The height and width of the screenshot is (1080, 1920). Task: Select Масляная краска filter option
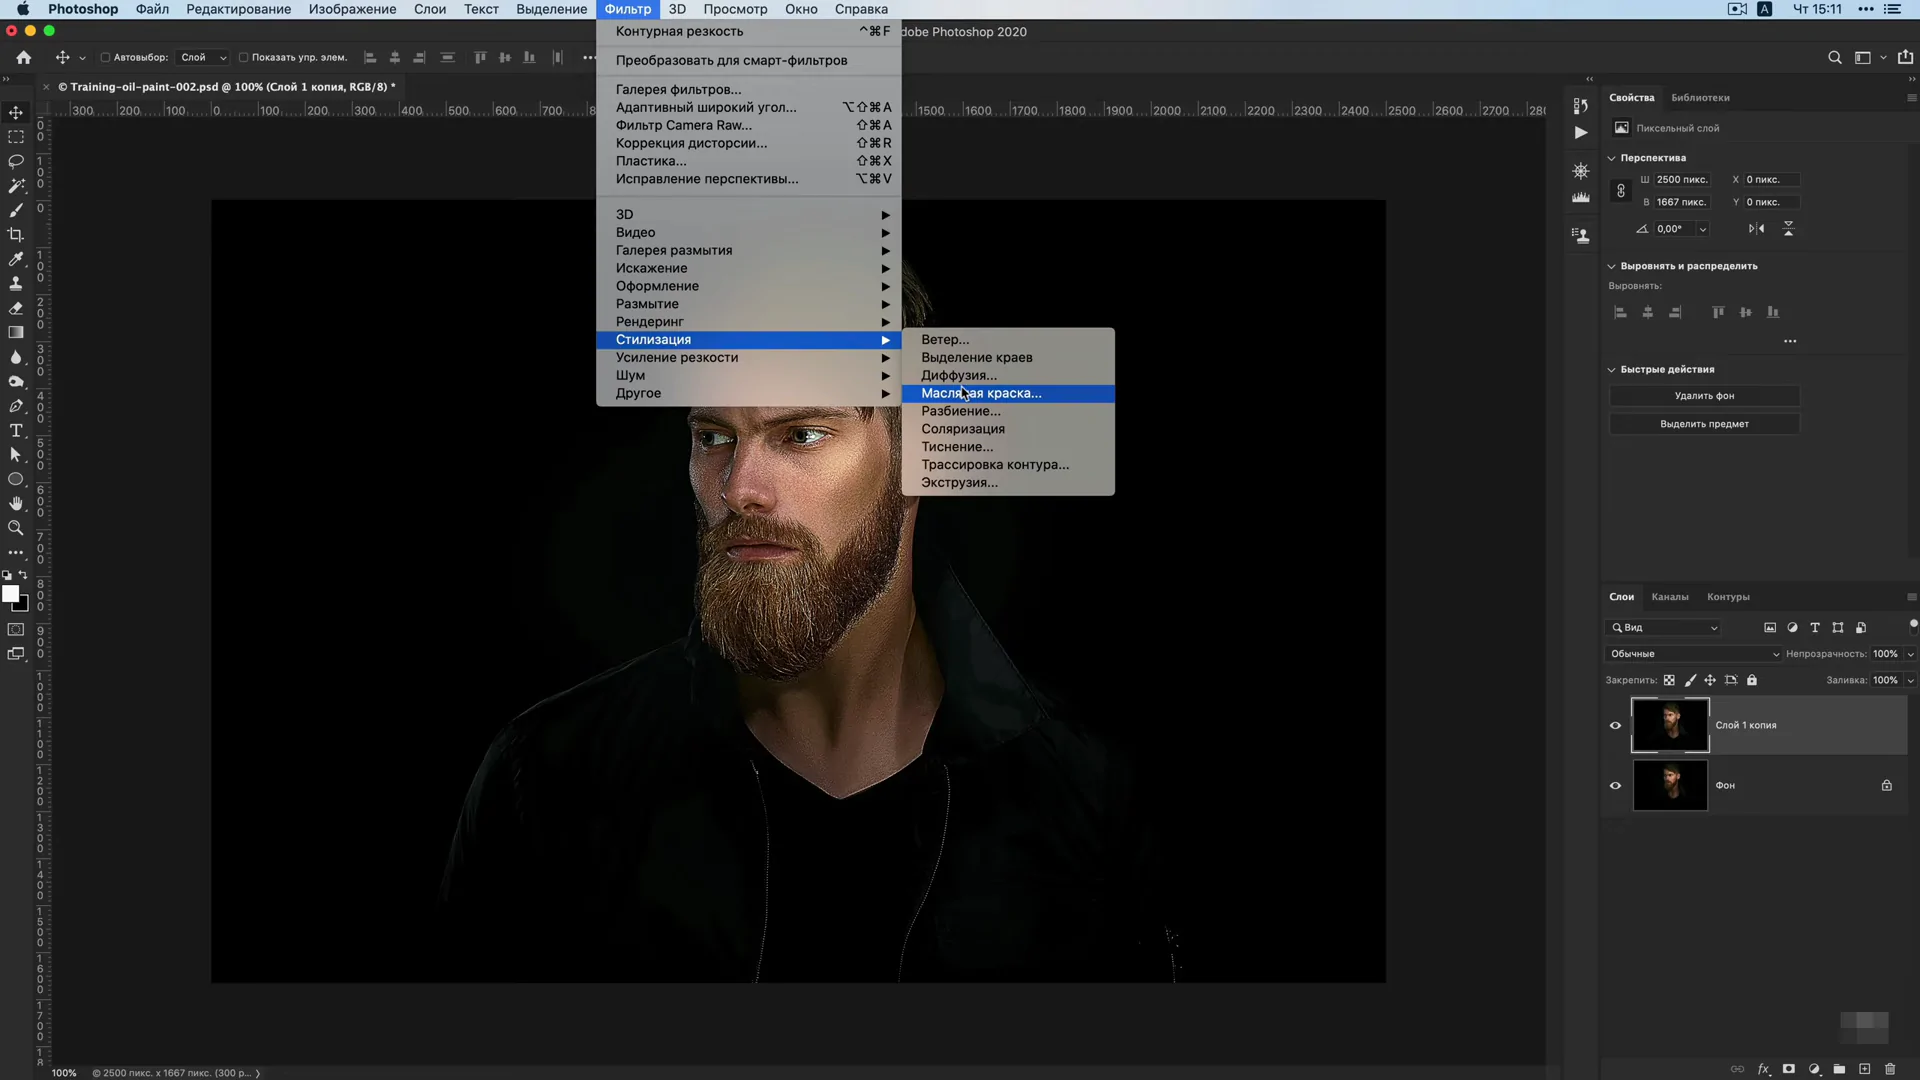point(981,392)
